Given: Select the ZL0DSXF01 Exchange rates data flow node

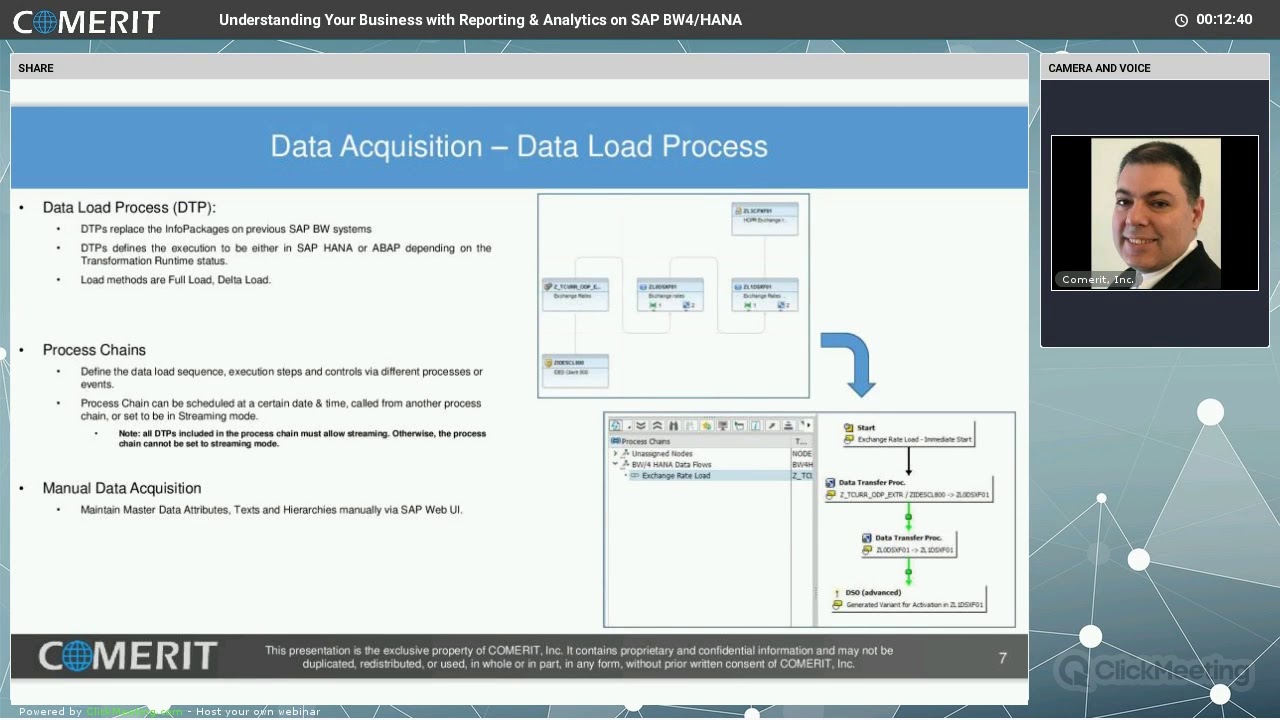Looking at the screenshot, I should tap(670, 295).
